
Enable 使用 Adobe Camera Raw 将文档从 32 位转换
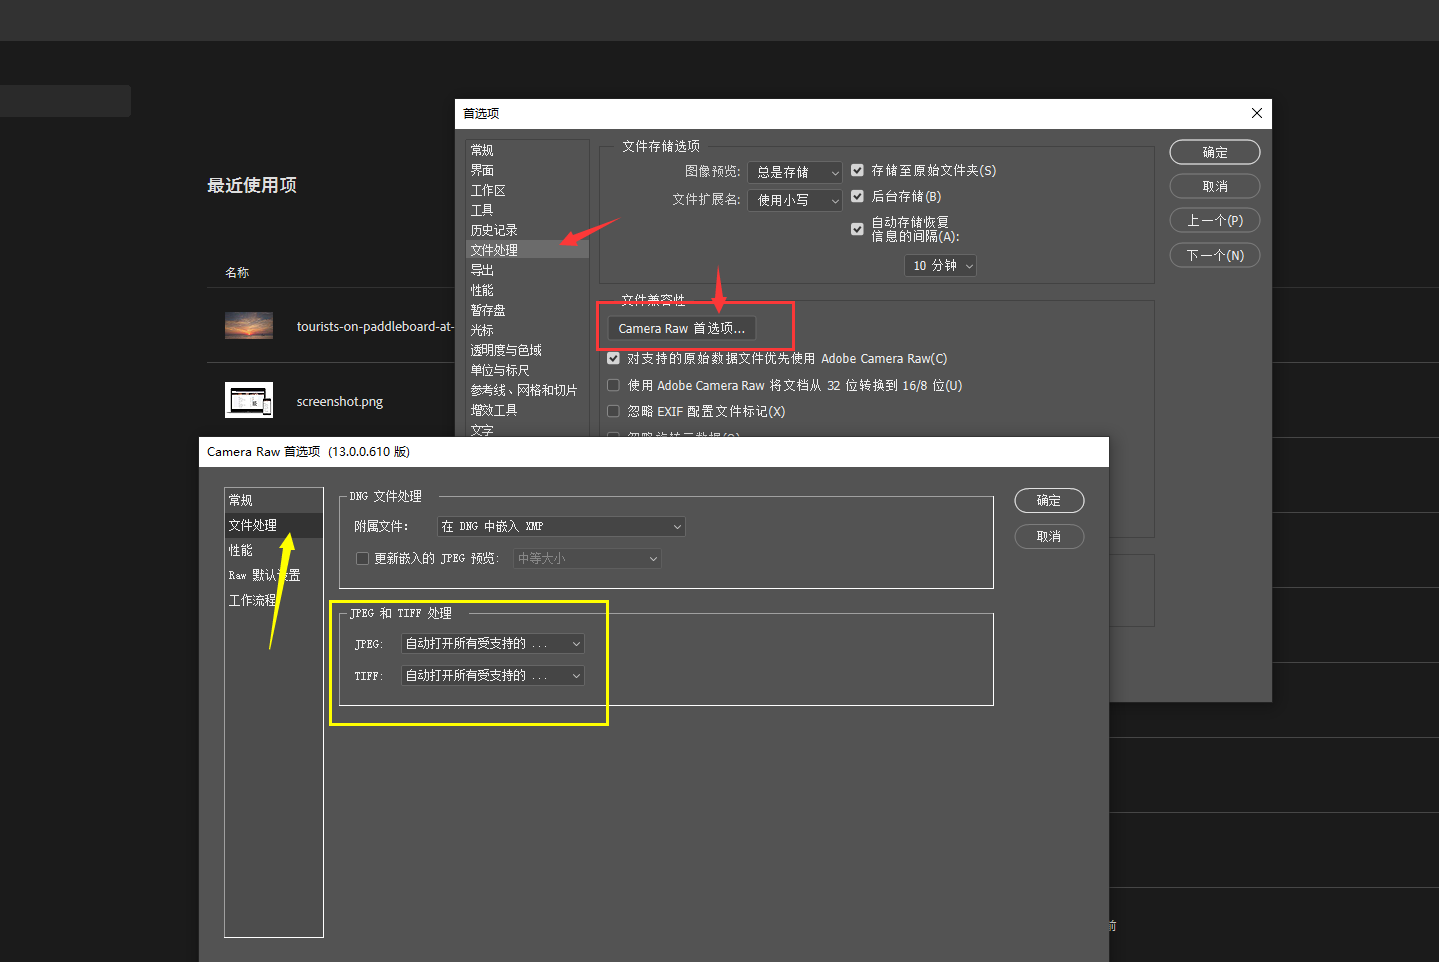[x=613, y=385]
